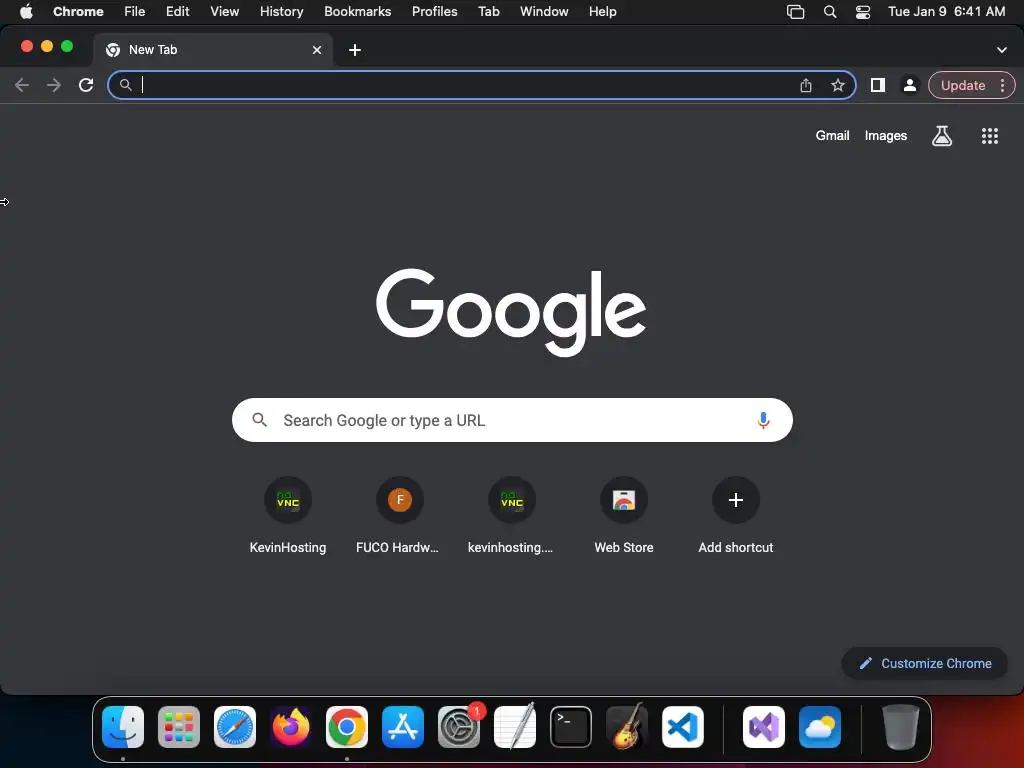The height and width of the screenshot is (768, 1024).
Task: Open TextEdit from the Dock
Action: (515, 727)
